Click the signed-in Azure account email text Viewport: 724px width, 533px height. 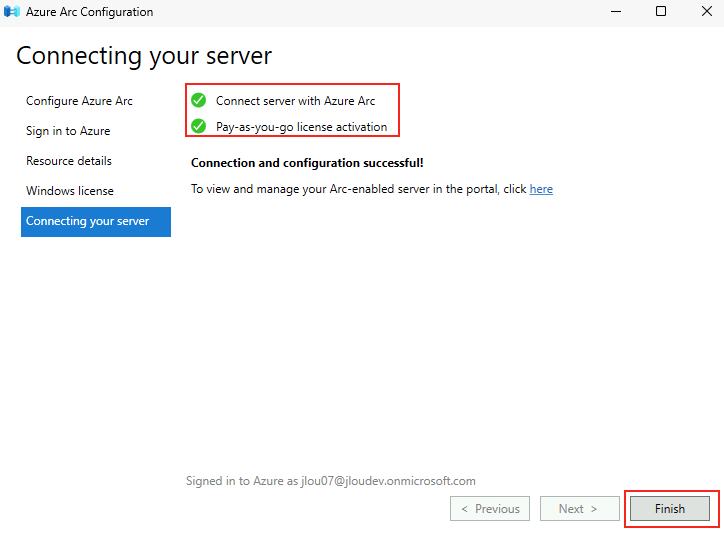[x=388, y=481]
